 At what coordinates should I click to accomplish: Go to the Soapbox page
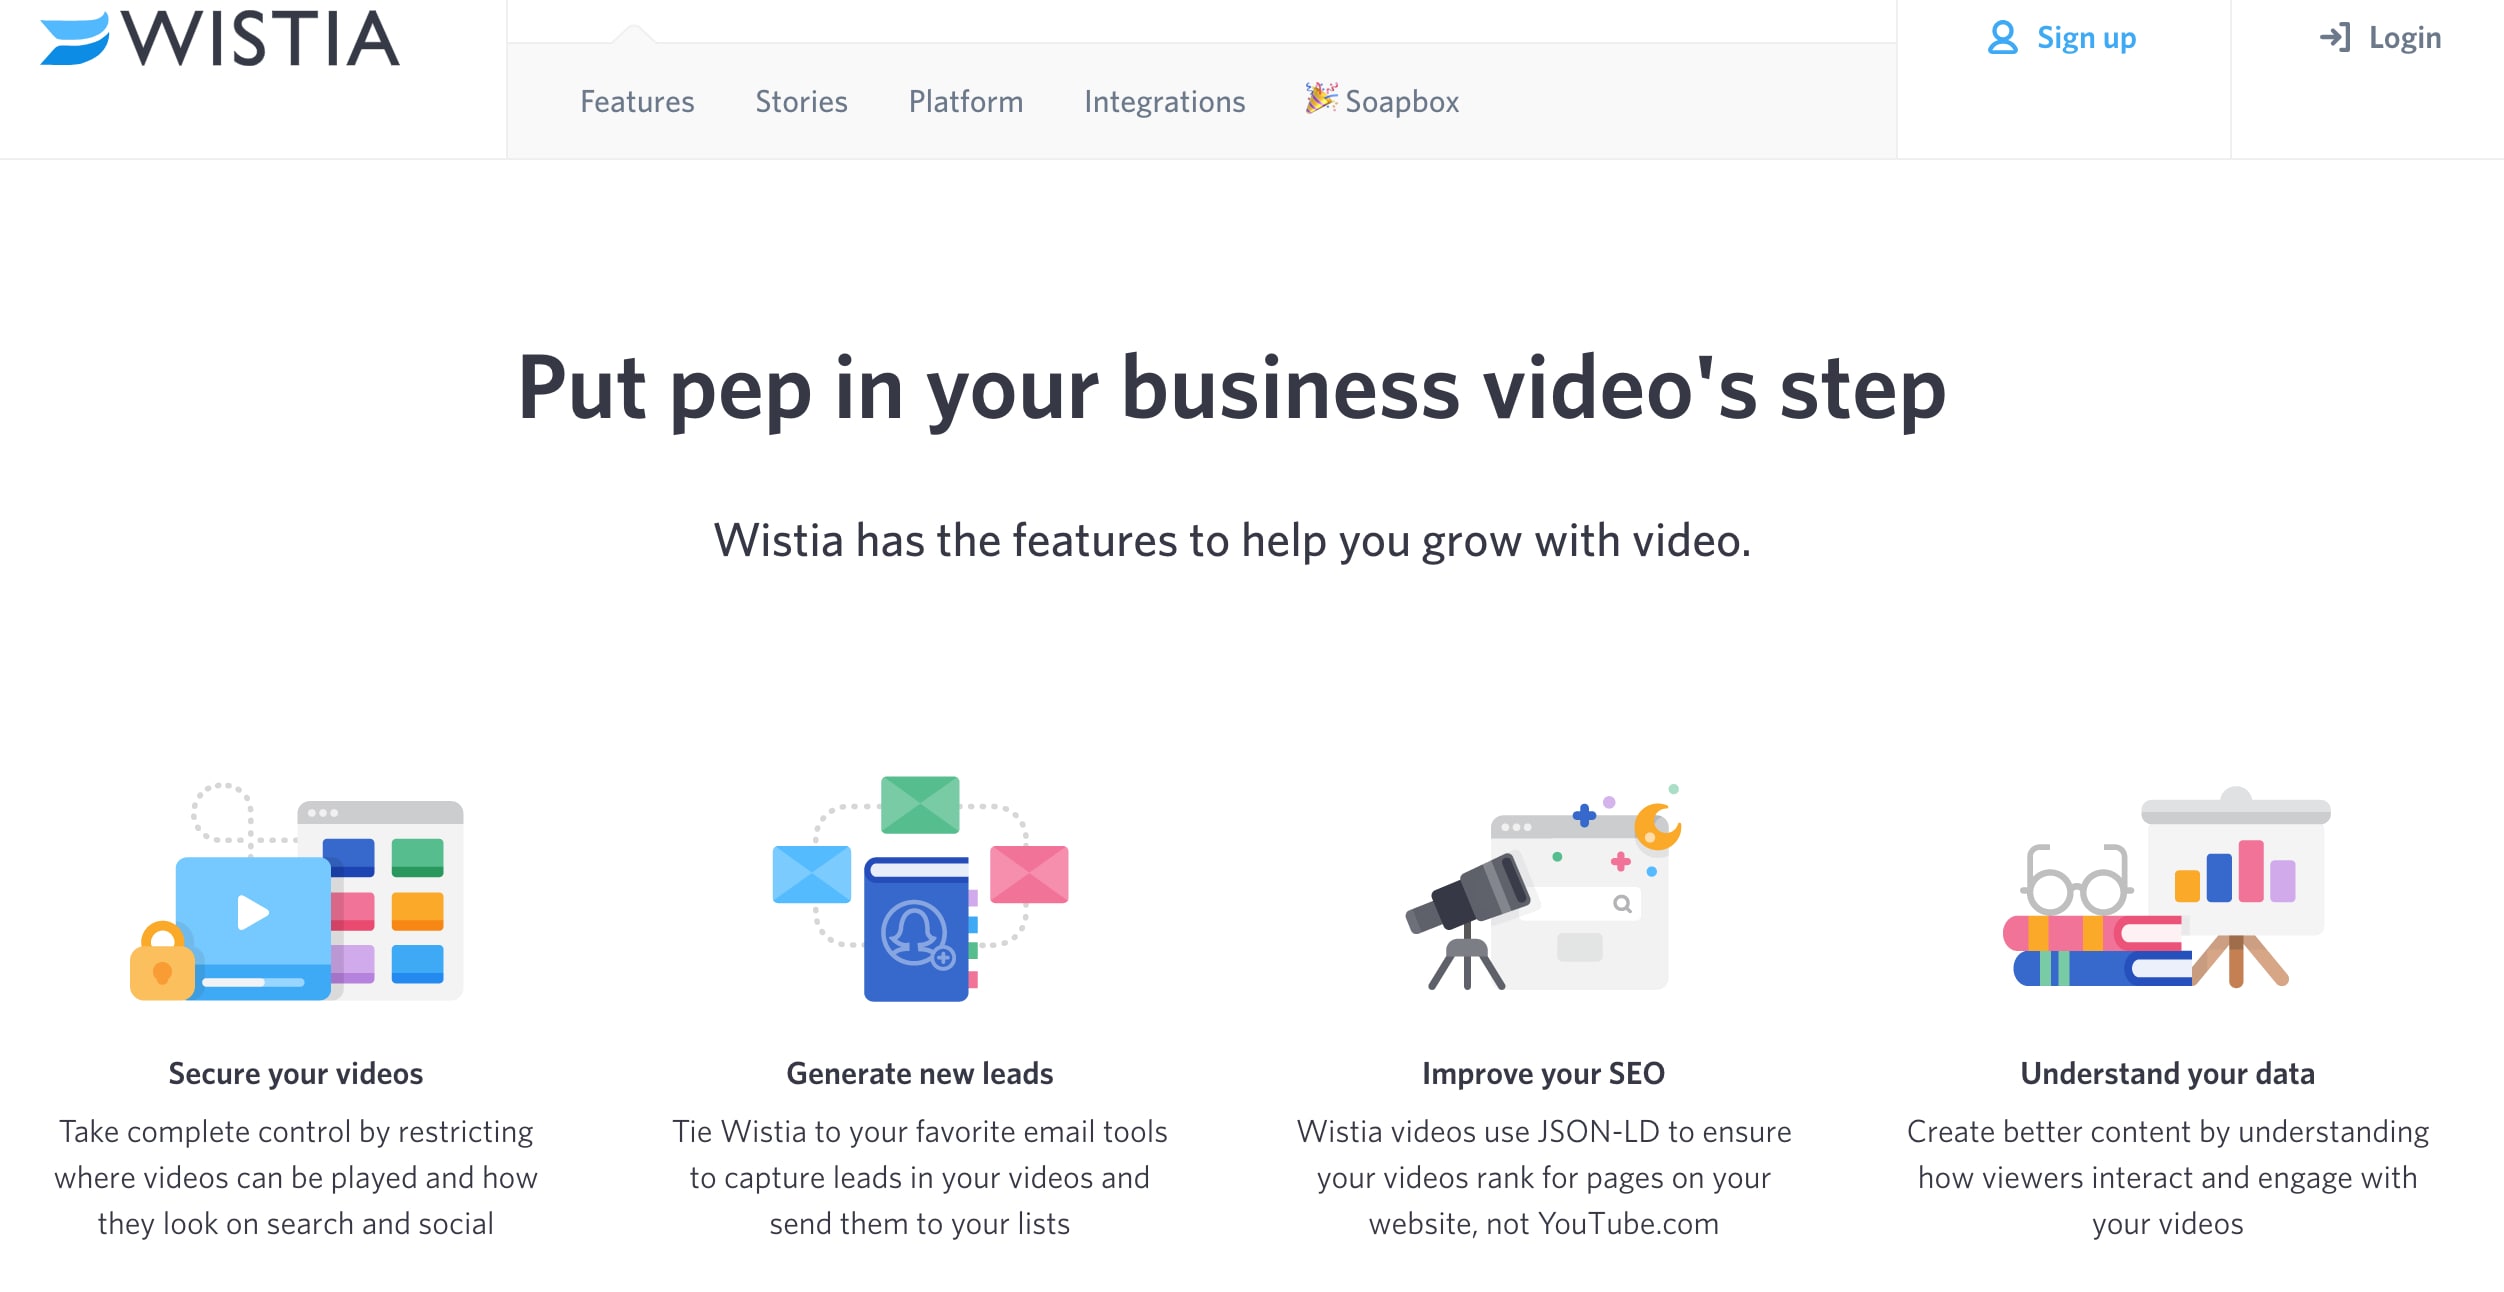[x=1402, y=102]
